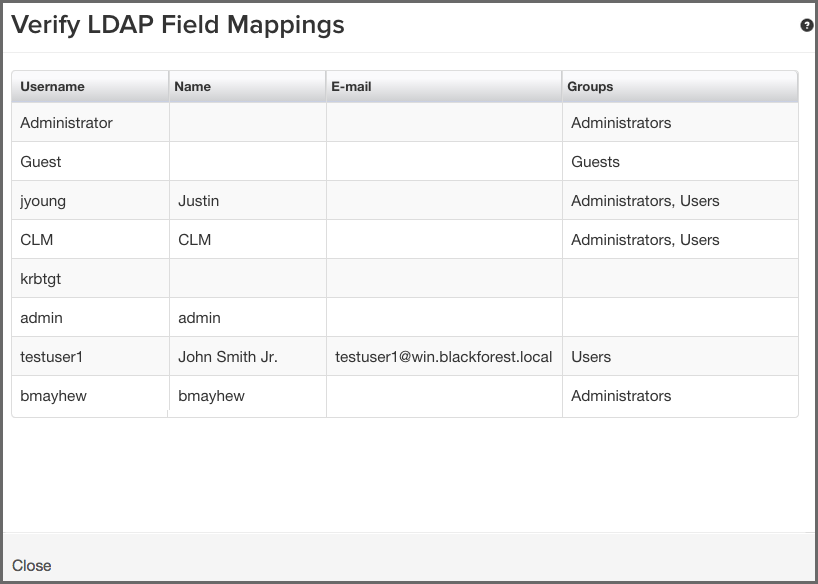Image resolution: width=818 pixels, height=584 pixels.
Task: Select the Administrators, Users group cell for jyoung
Action: pyautogui.click(x=645, y=200)
